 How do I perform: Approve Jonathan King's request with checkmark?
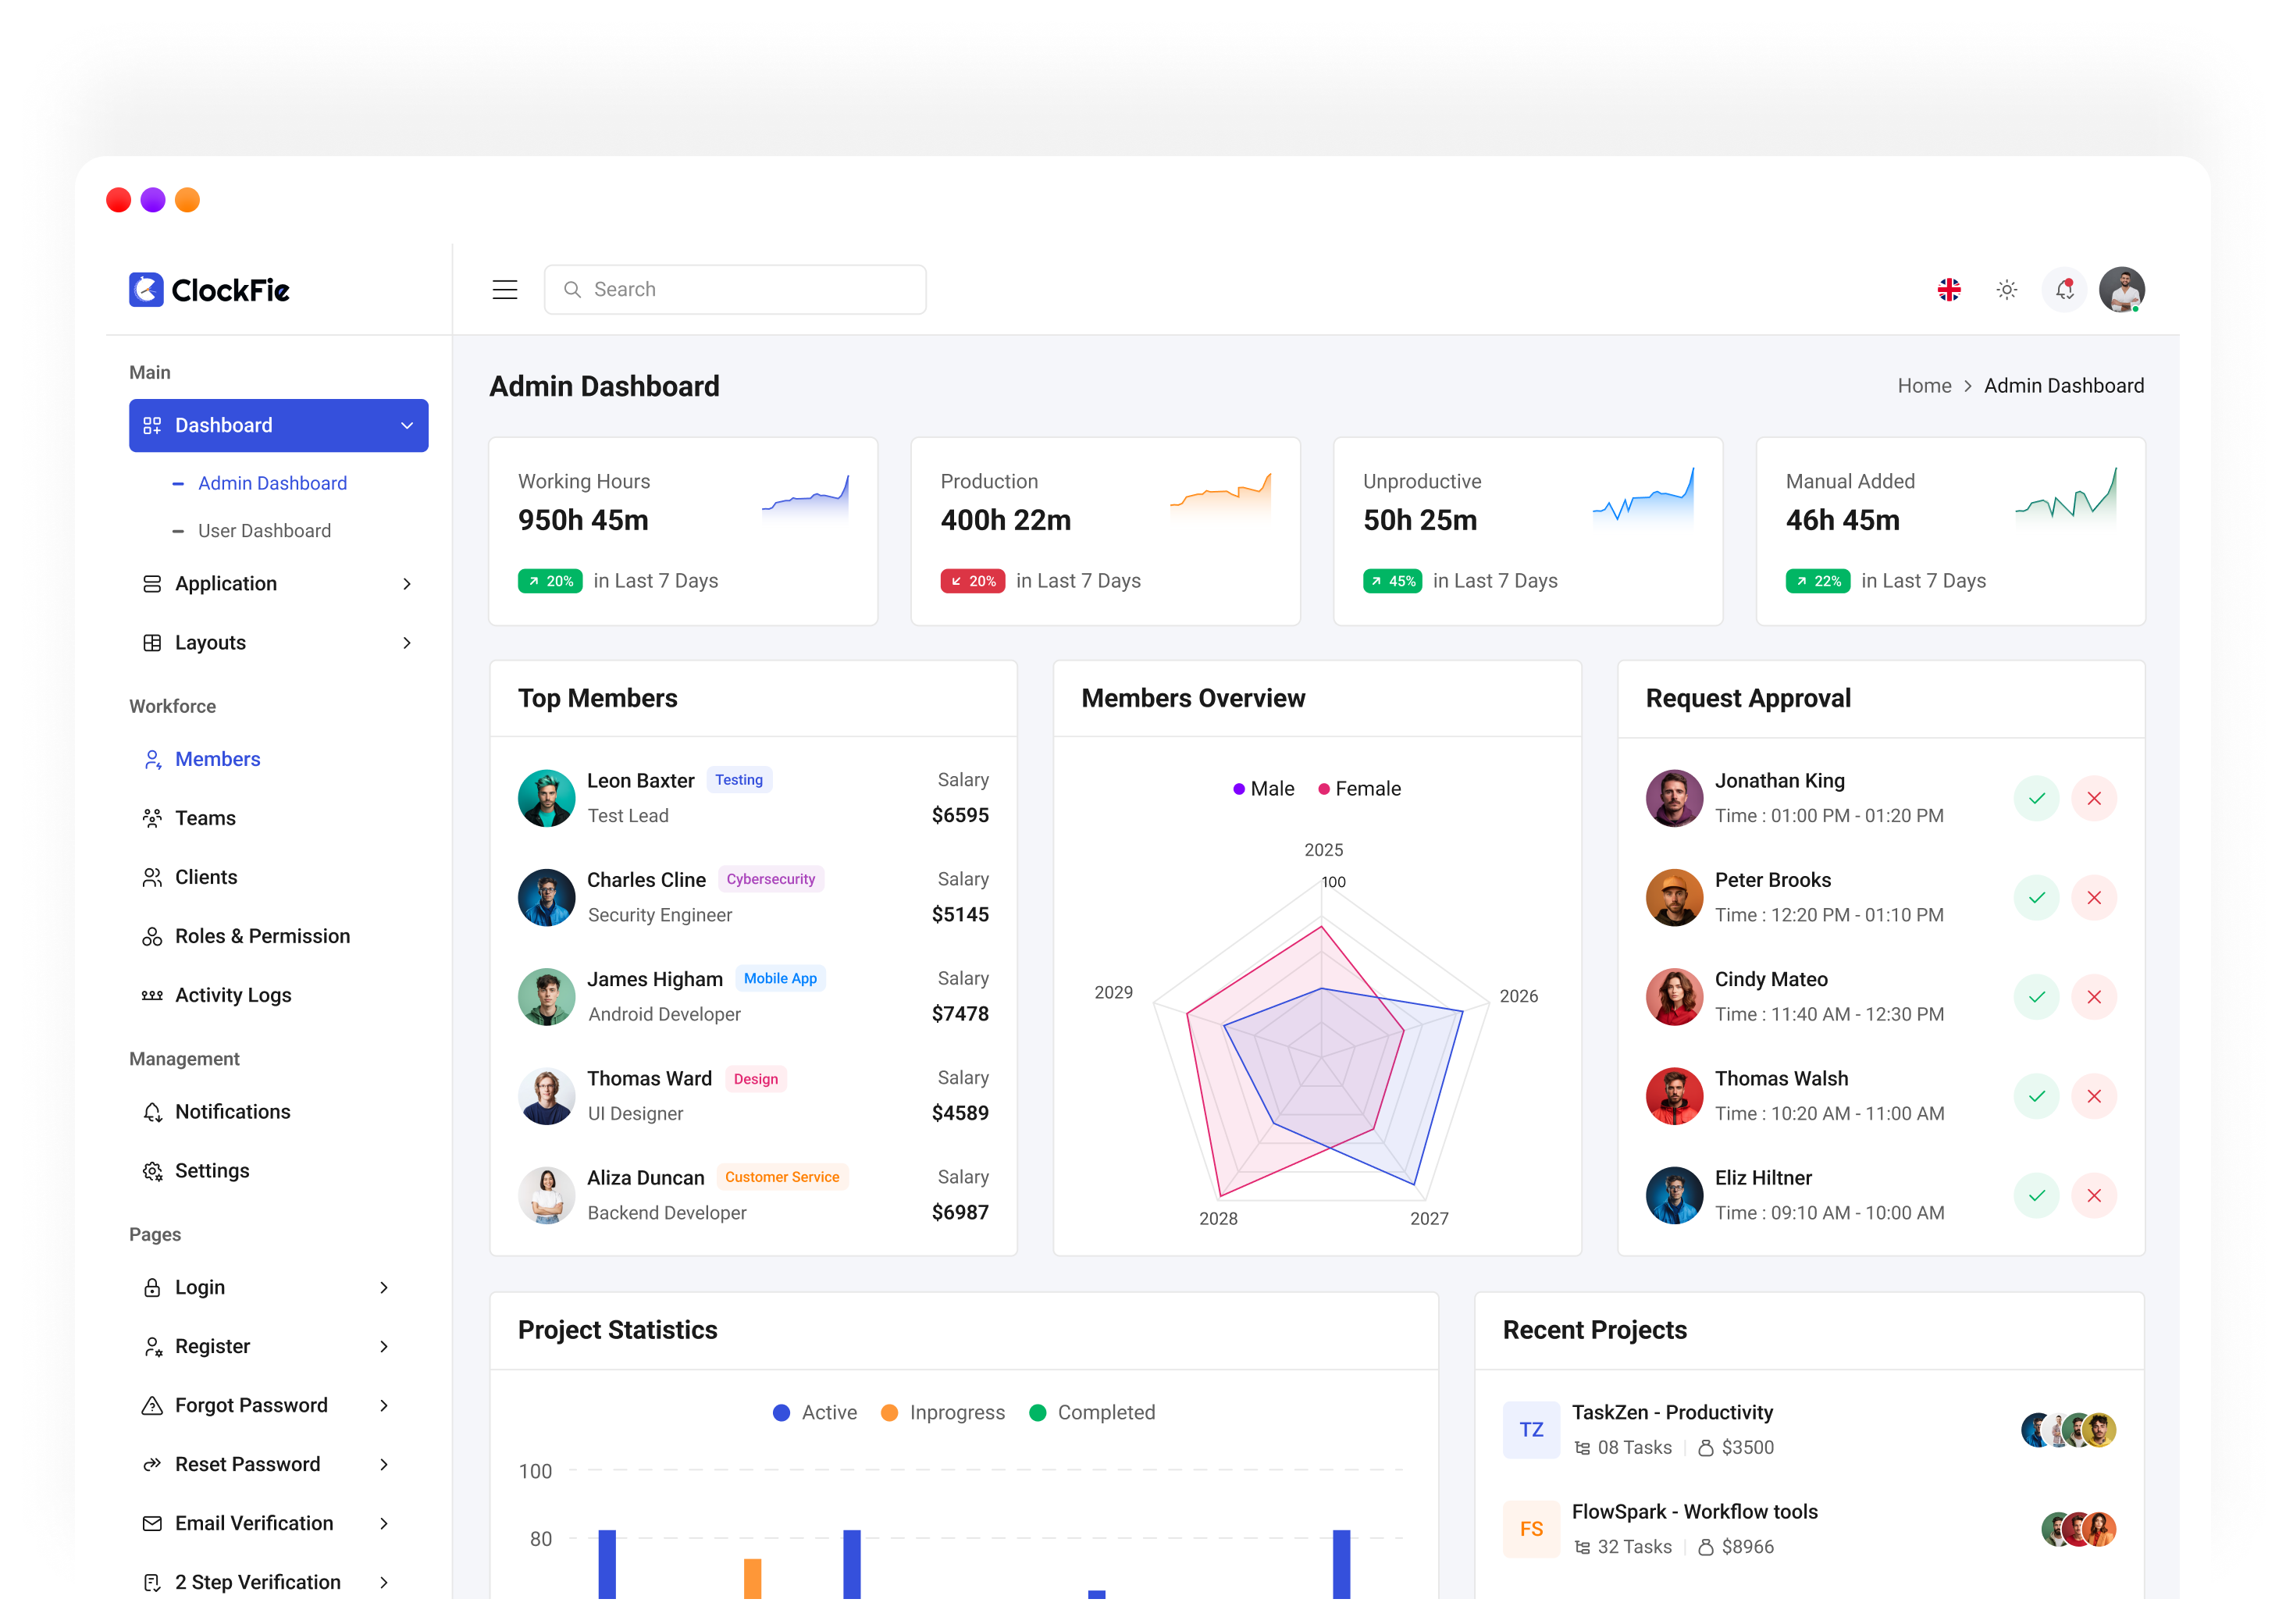2036,798
